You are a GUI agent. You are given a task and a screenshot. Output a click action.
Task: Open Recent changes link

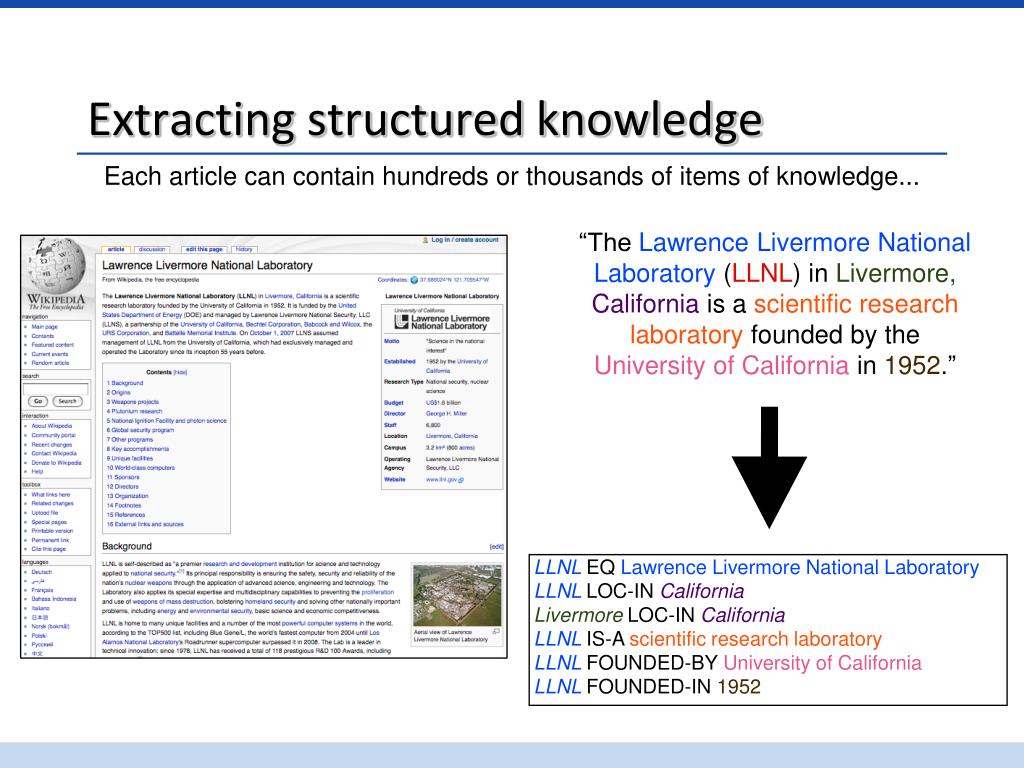(x=52, y=444)
